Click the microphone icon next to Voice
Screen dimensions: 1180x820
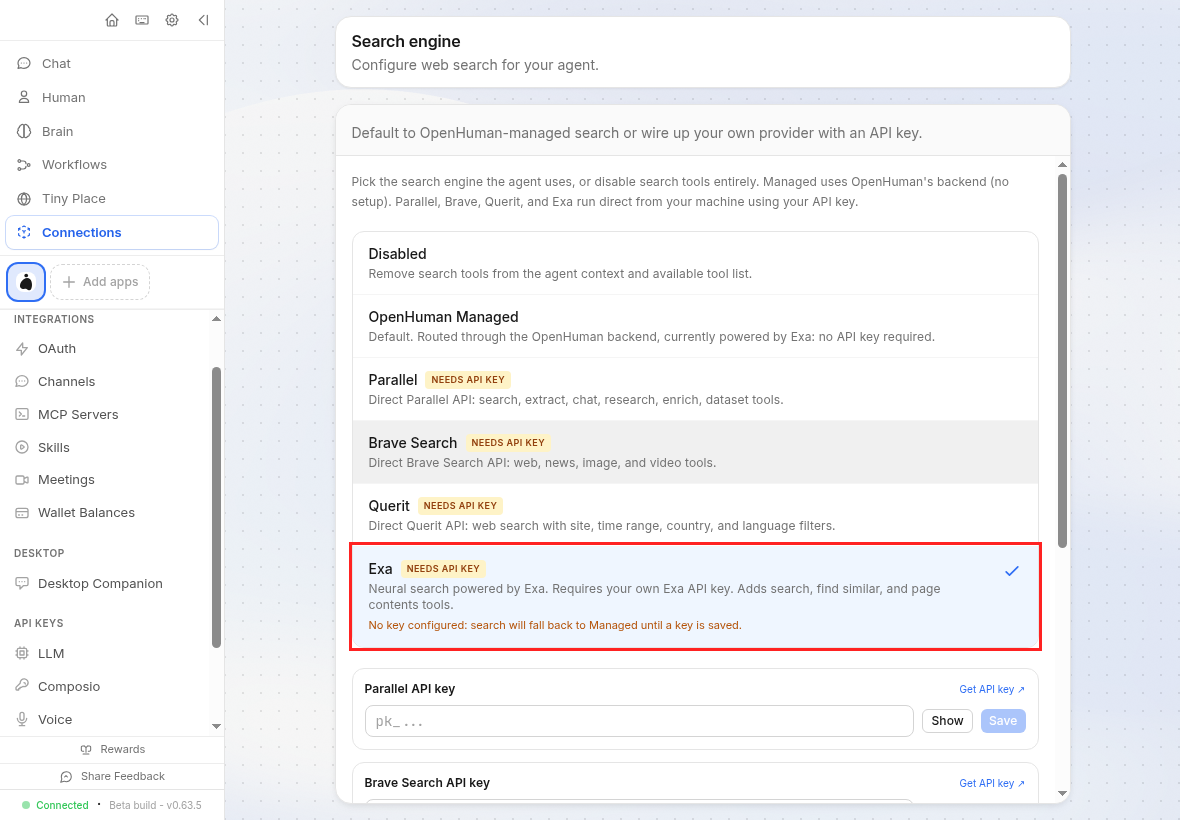(22, 720)
